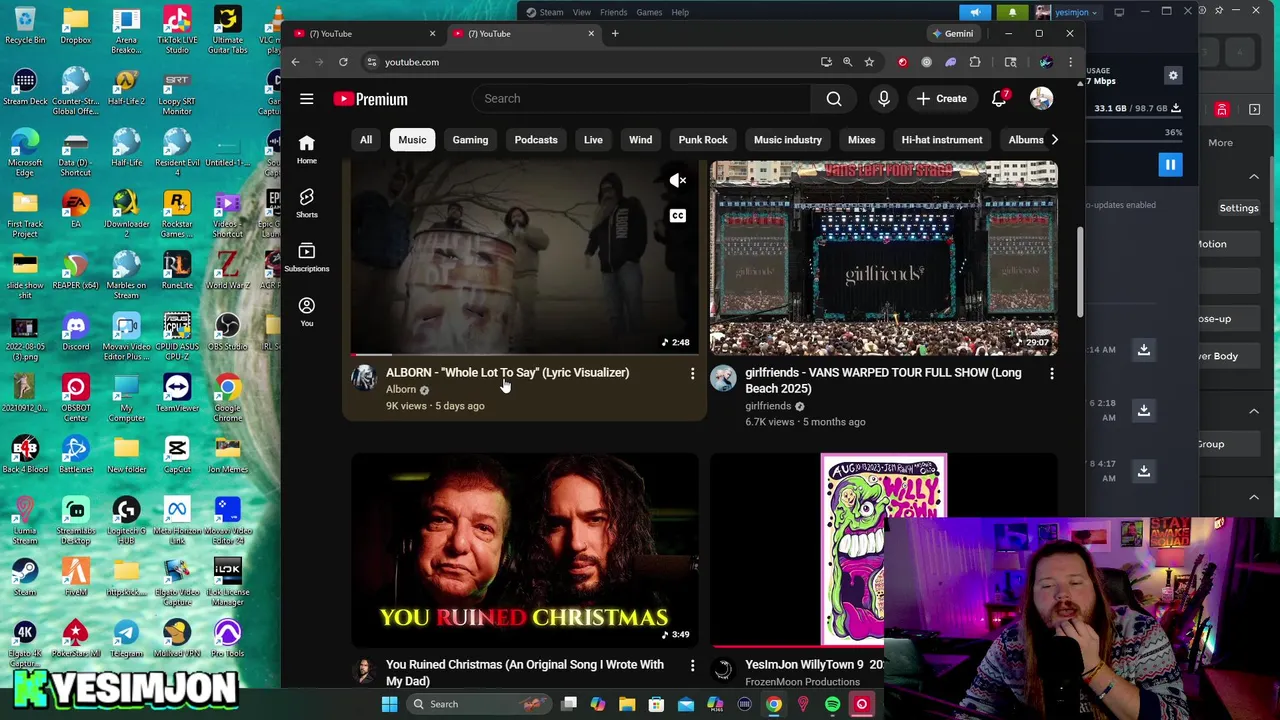This screenshot has width=1280, height=720.
Task: Bookmark this page with the star
Action: (x=869, y=62)
